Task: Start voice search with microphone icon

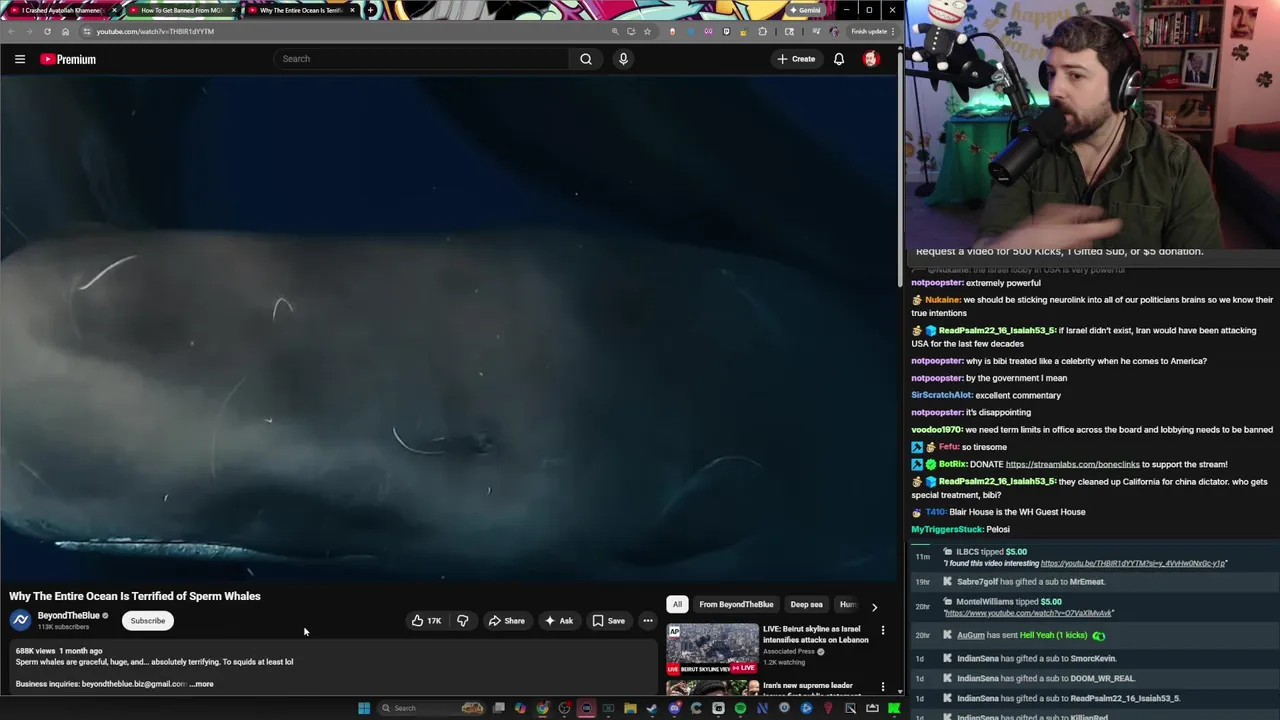Action: (623, 59)
